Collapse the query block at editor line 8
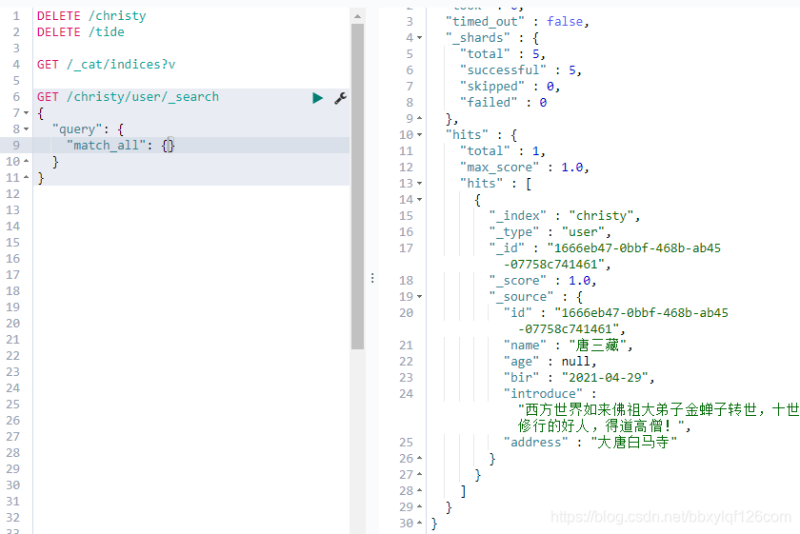800x534 pixels. [26, 129]
